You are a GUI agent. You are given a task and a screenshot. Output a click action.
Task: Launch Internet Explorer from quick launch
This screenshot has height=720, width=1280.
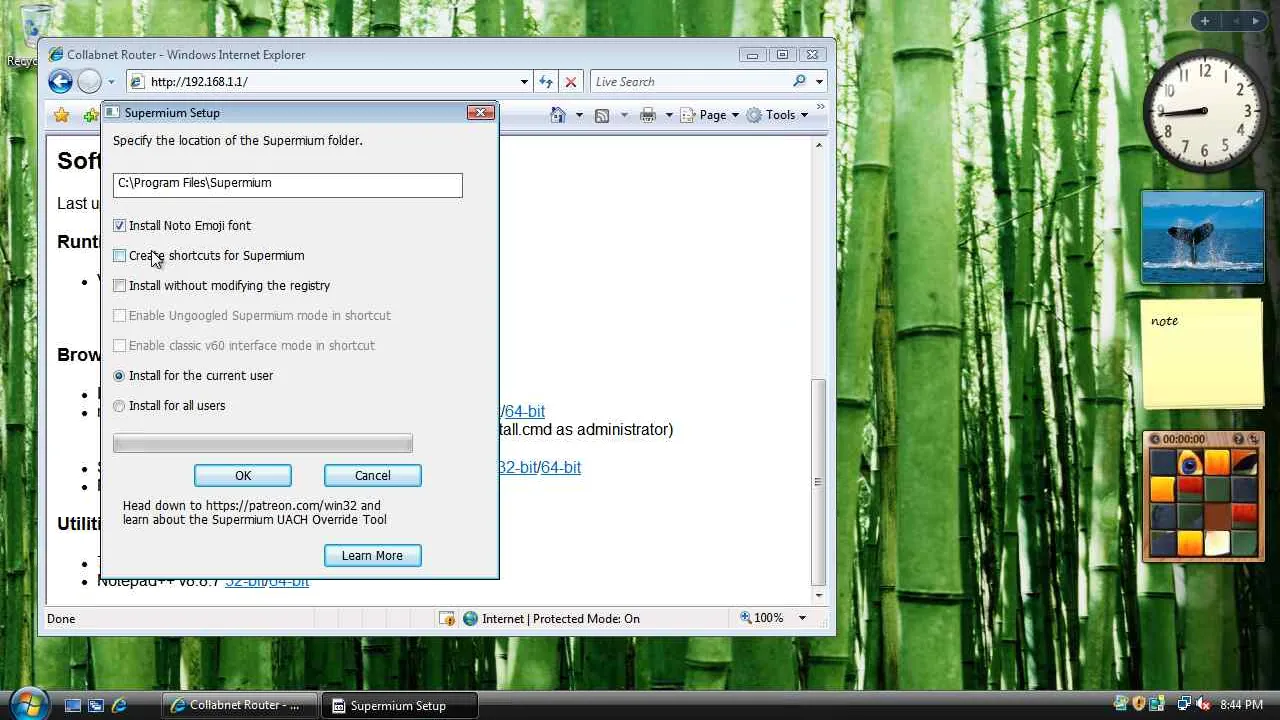pos(119,705)
